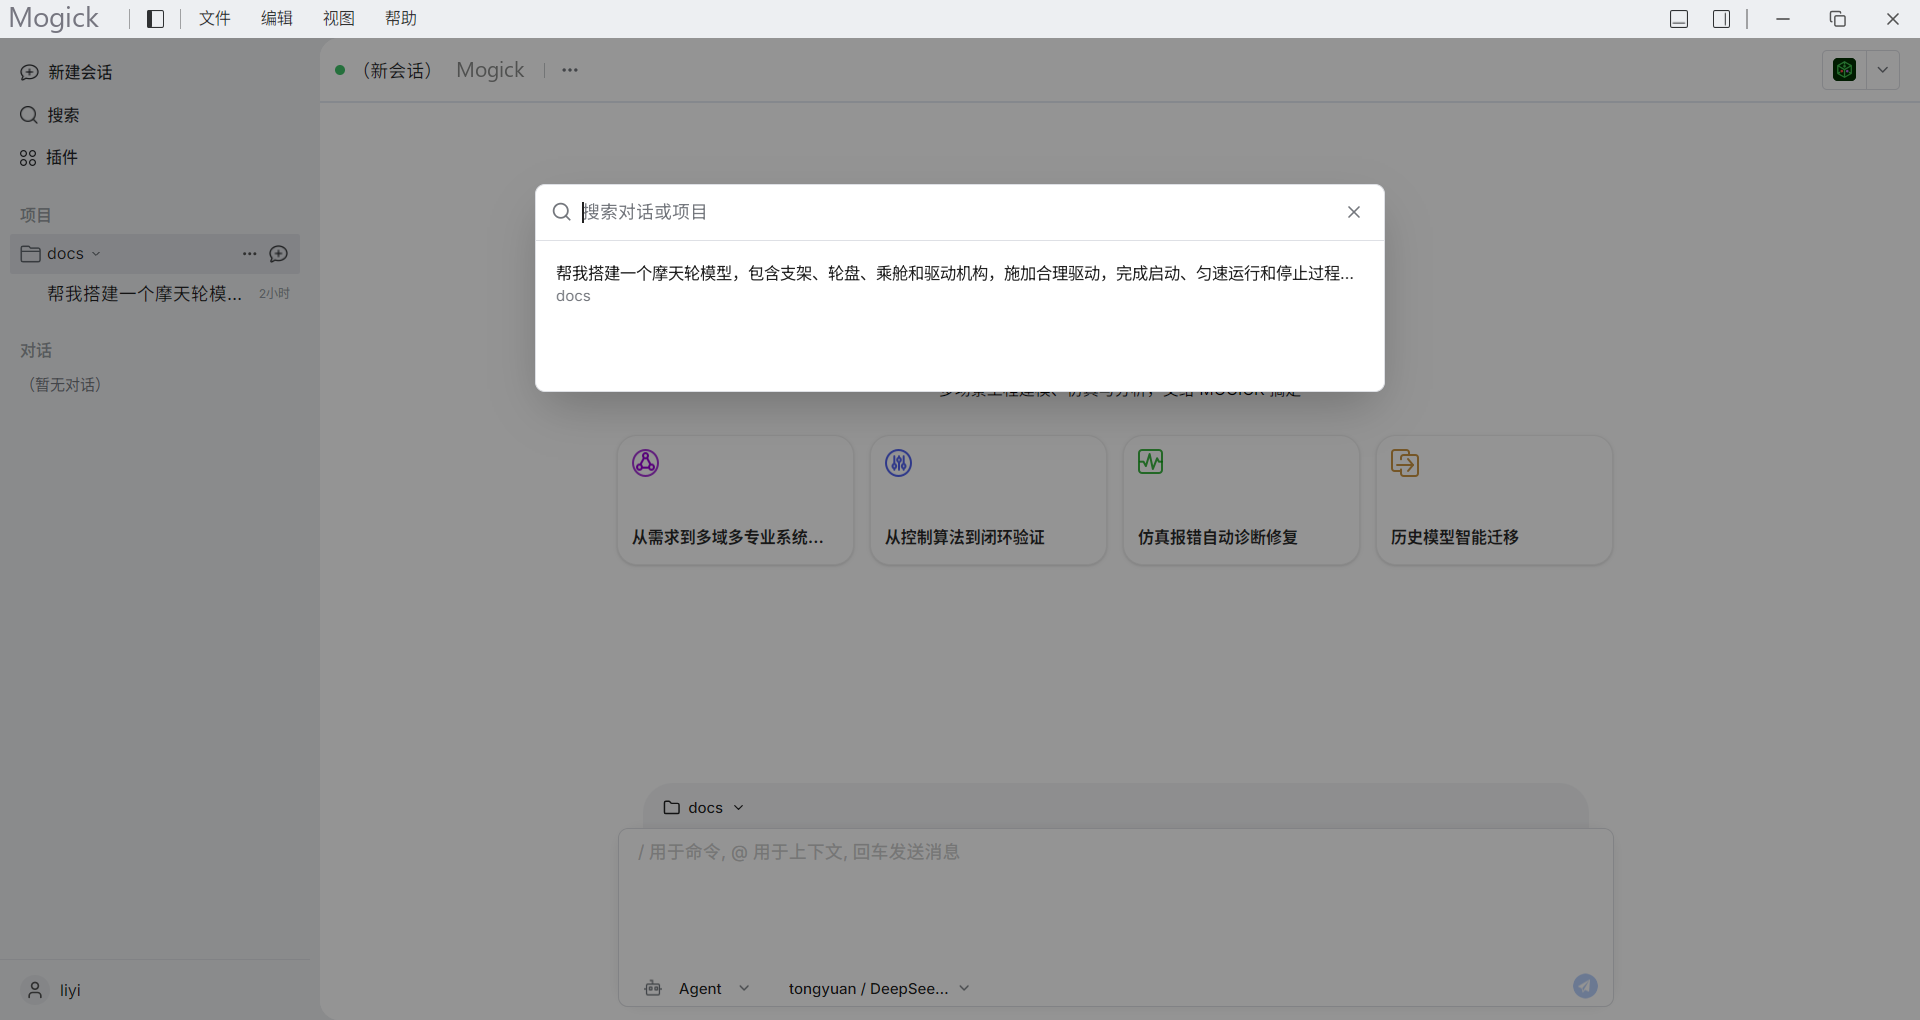Add new conversation in docs project
The height and width of the screenshot is (1020, 1920).
pos(279,254)
